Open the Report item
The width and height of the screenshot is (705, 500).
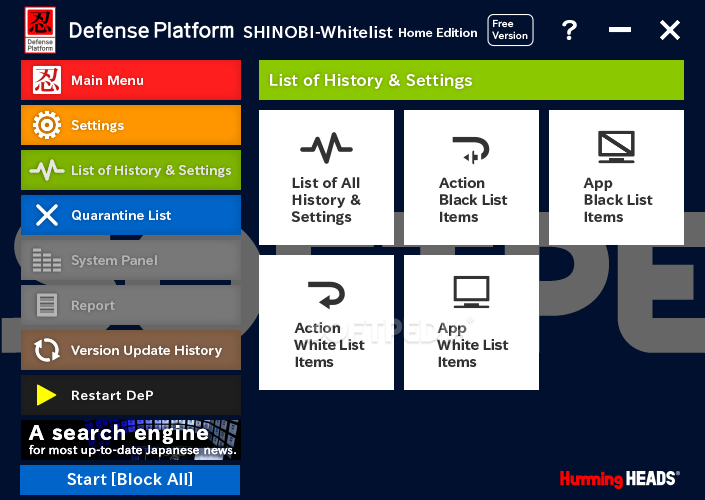point(131,305)
